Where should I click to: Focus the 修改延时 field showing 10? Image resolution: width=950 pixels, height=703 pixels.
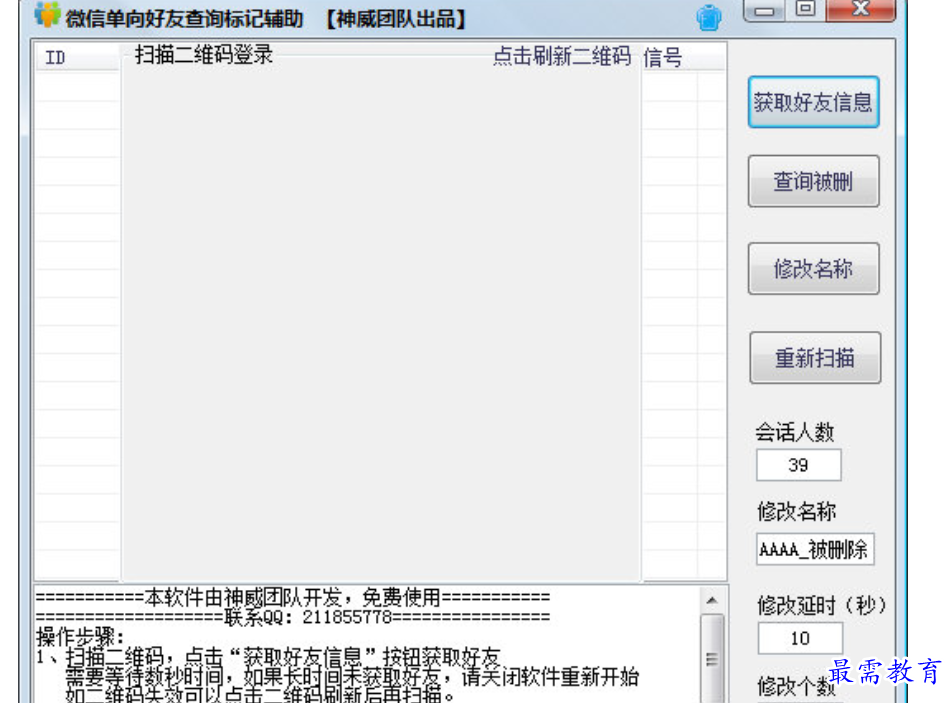point(800,638)
